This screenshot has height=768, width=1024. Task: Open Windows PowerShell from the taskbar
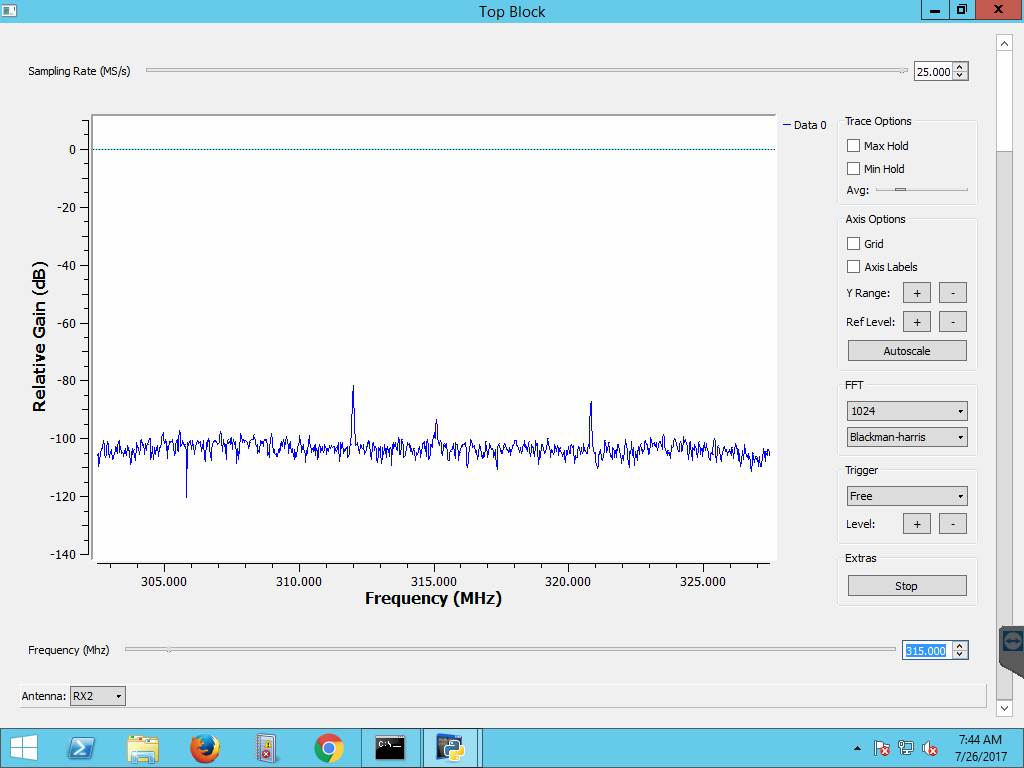pos(81,747)
